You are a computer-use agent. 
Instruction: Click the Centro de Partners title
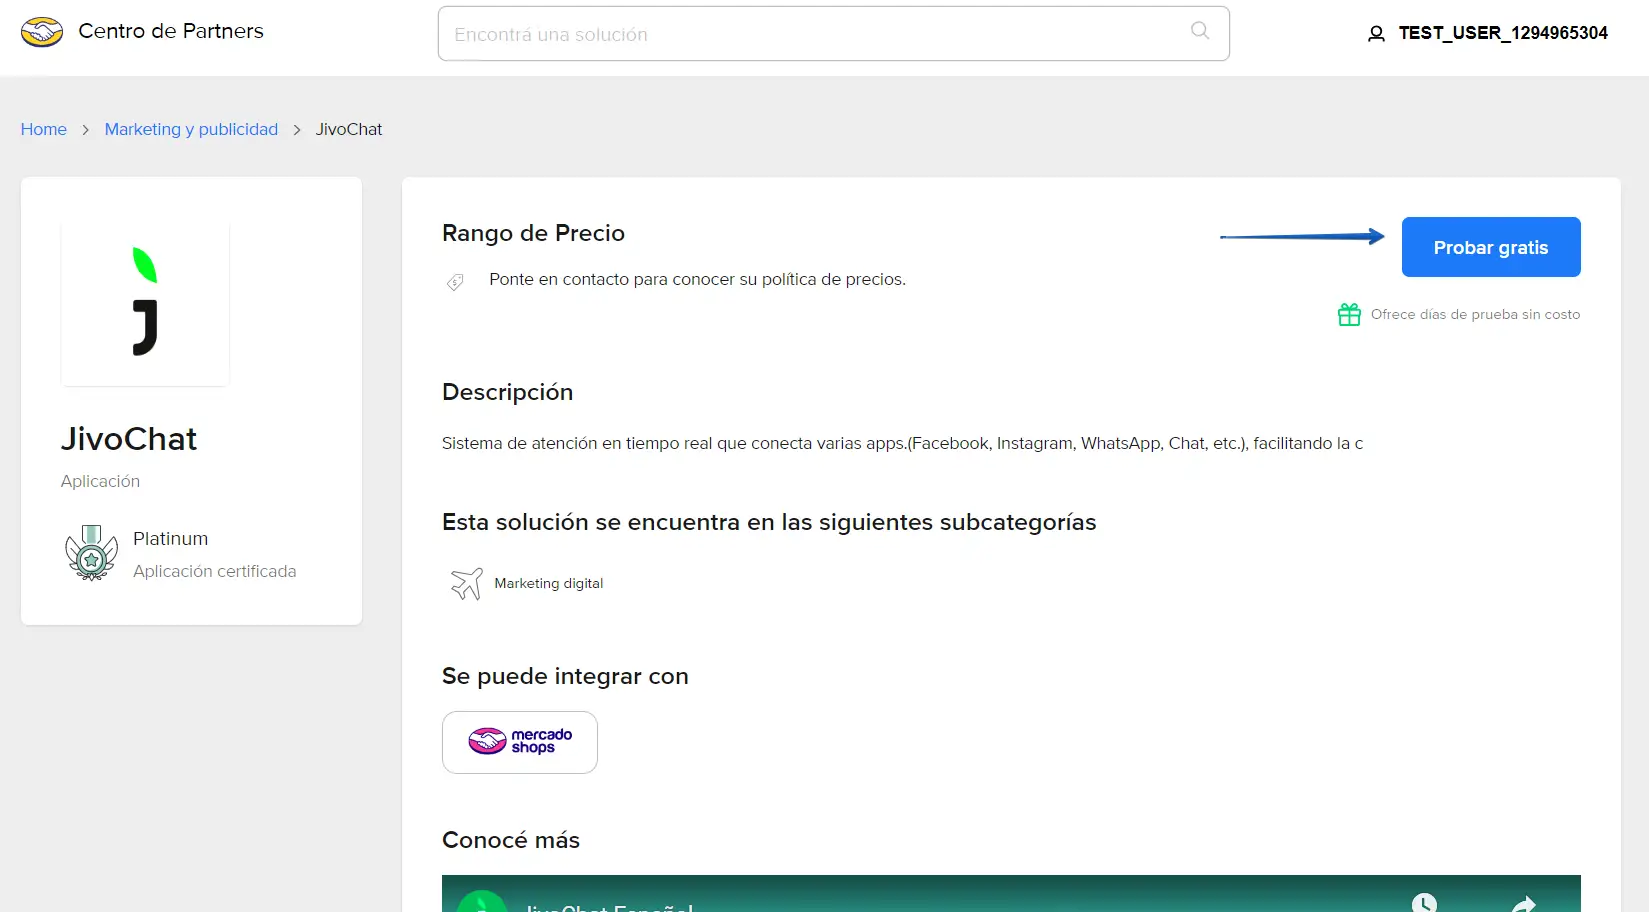pyautogui.click(x=171, y=31)
